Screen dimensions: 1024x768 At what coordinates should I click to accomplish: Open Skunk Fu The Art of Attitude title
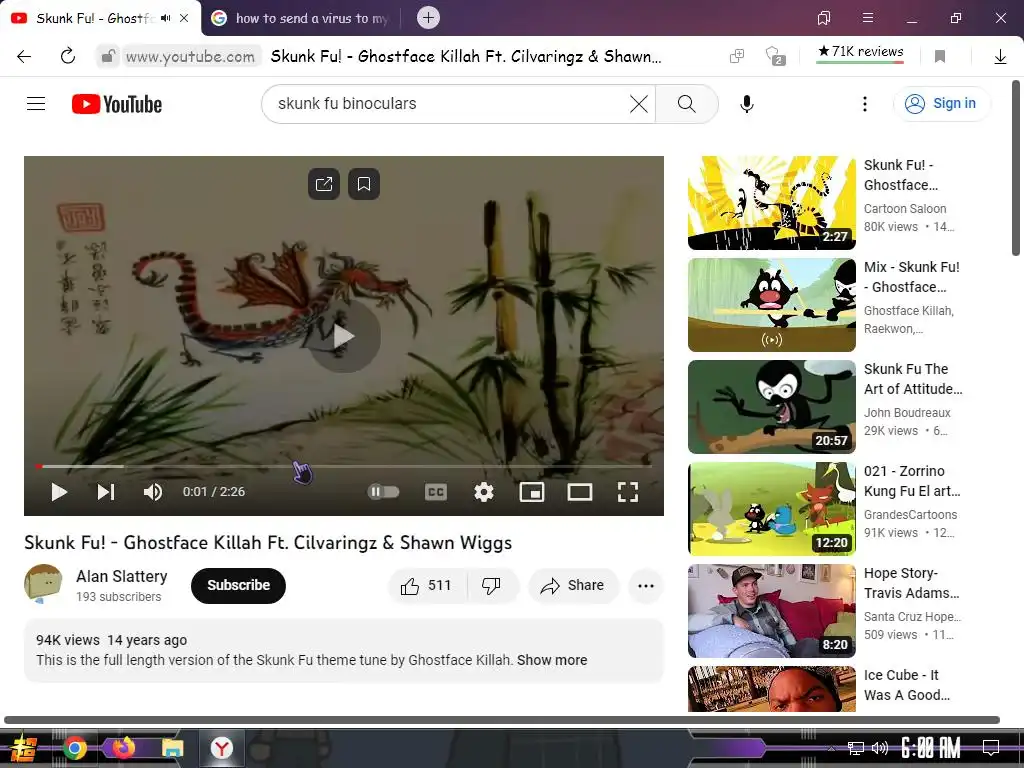tap(913, 379)
